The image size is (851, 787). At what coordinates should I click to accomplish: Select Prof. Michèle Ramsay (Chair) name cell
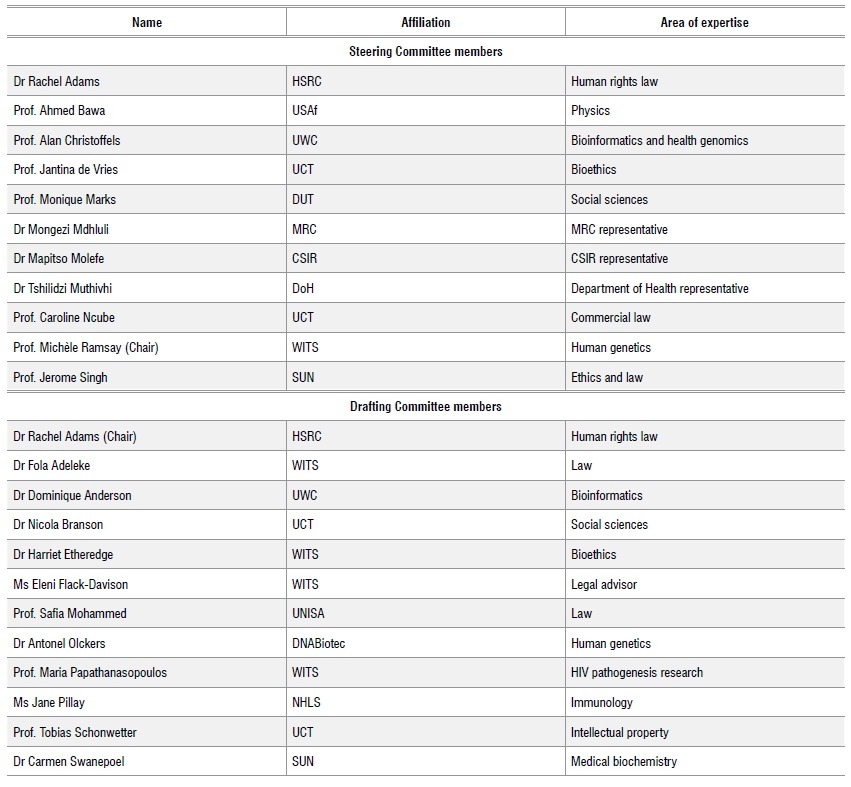(x=86, y=348)
